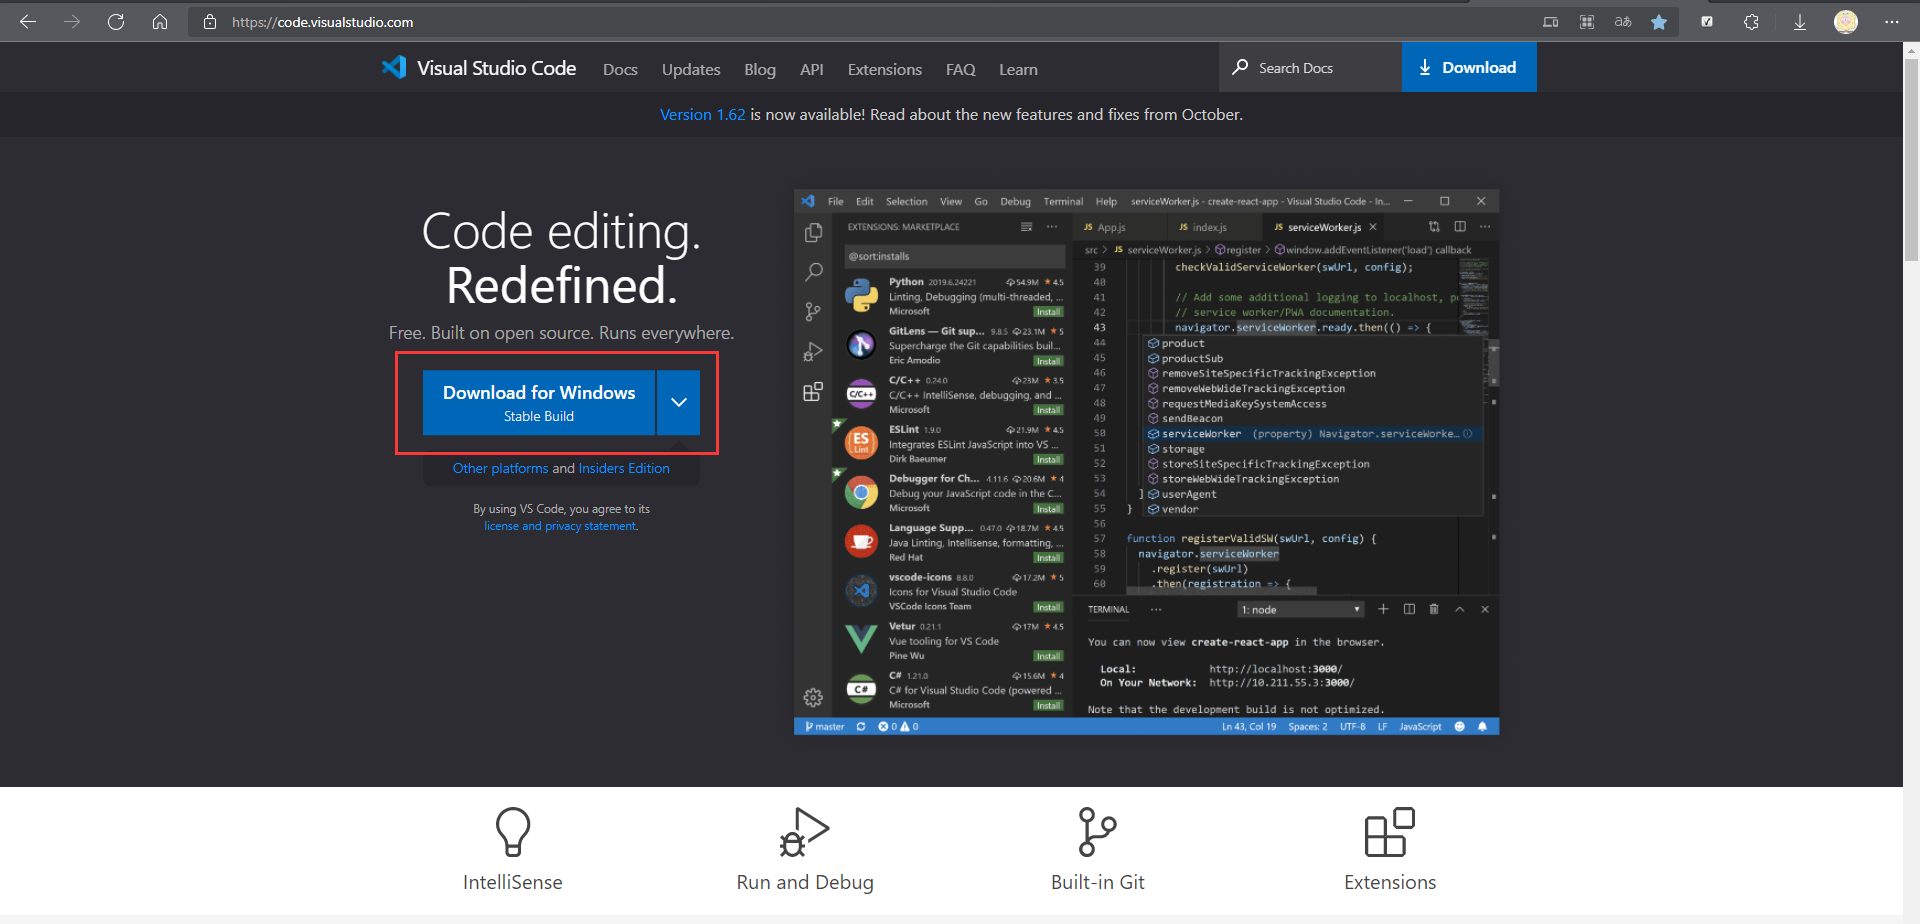Screen dimensions: 1920x924
Task: Click split editor icon in screenshot
Action: point(1460,227)
